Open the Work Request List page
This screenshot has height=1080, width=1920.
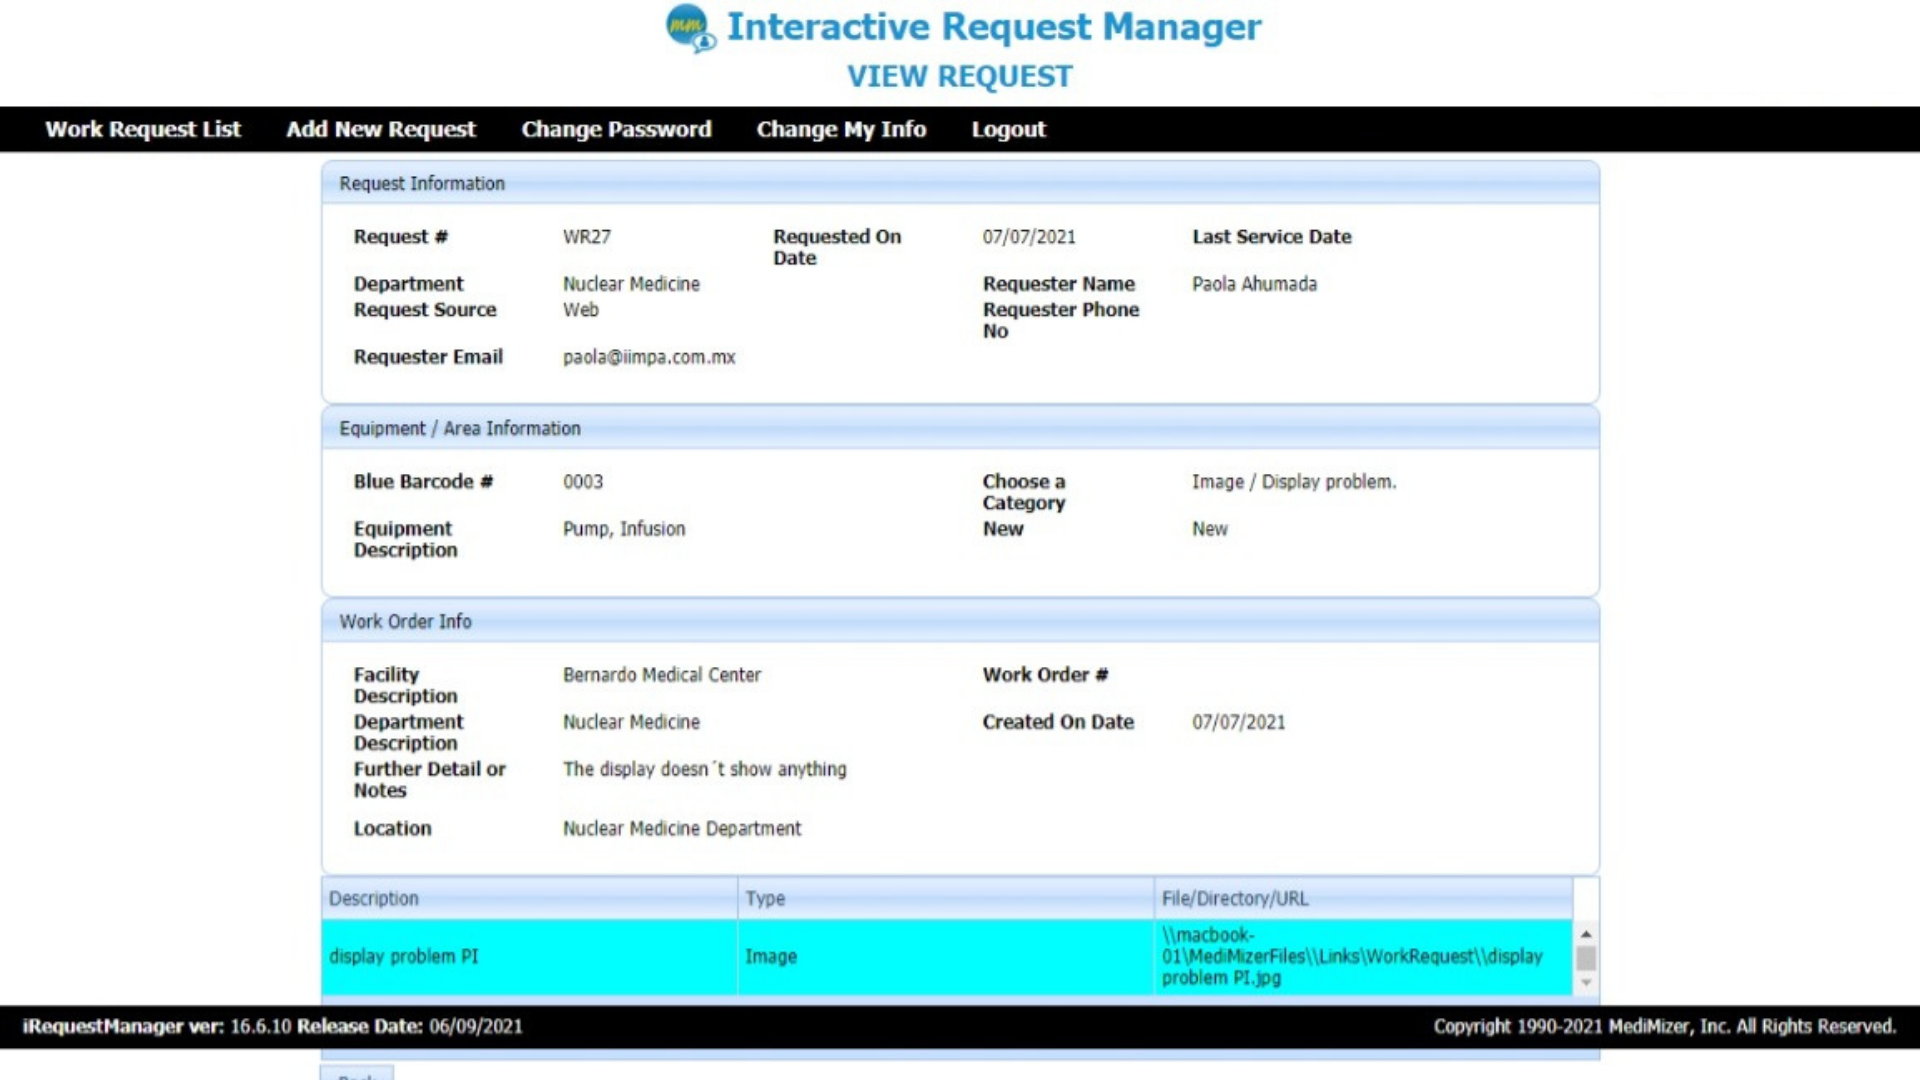click(142, 129)
